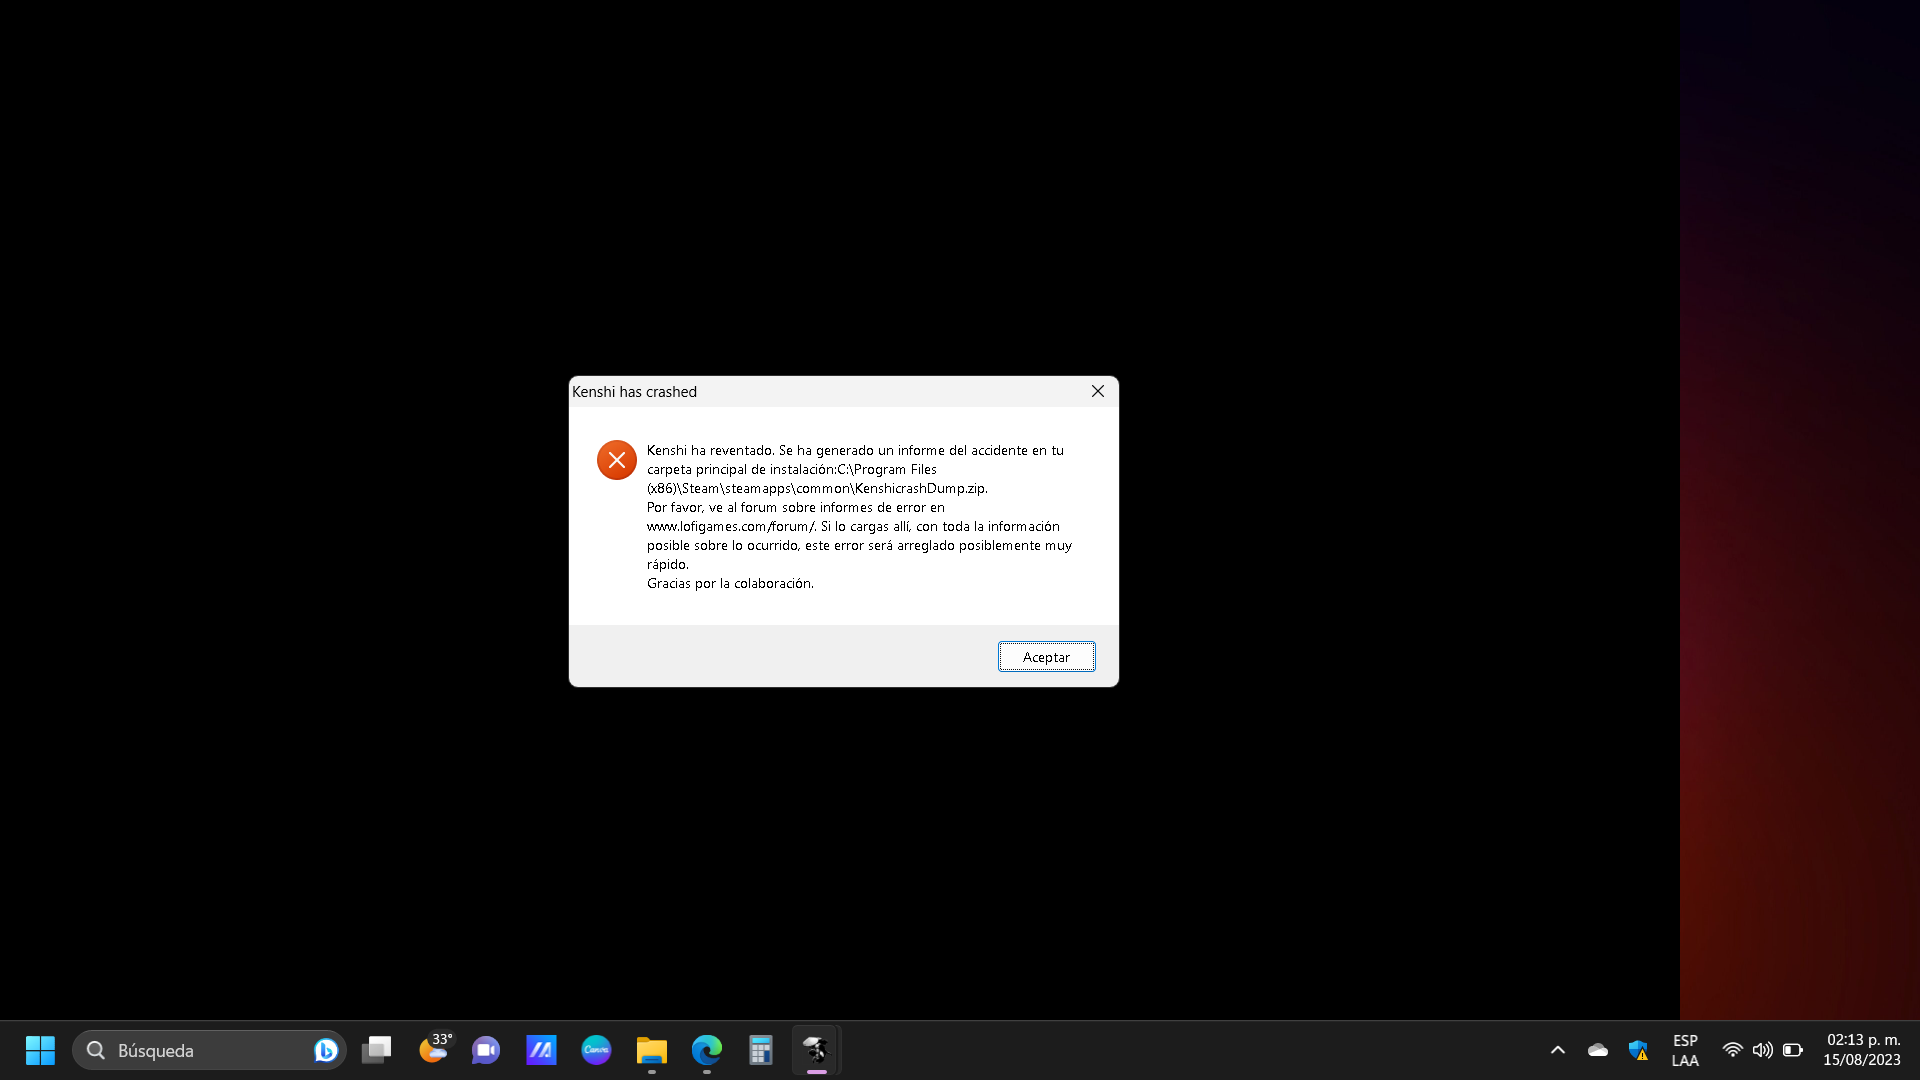Click the www.lofigames.com/forum/ text
This screenshot has height=1080, width=1920.
pos(731,526)
